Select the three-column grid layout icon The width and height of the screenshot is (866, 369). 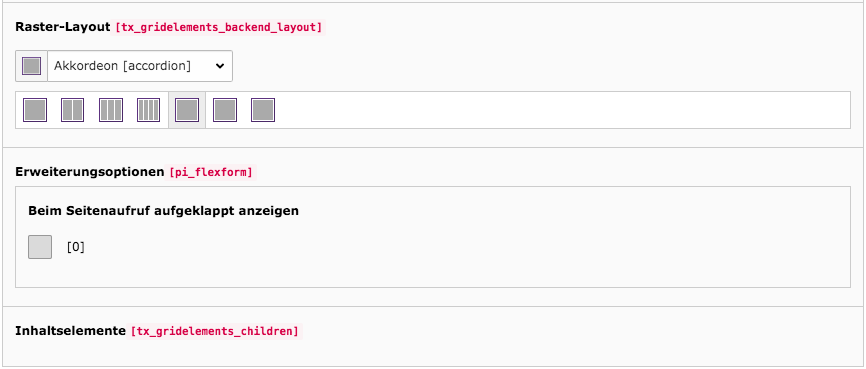click(111, 110)
